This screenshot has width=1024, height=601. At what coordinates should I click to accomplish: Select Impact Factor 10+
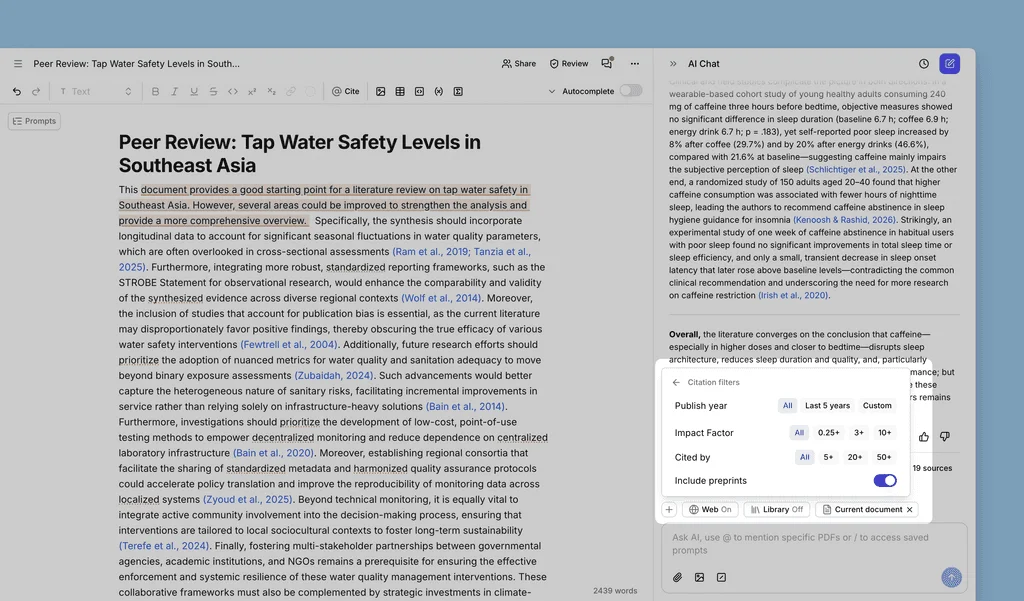[x=884, y=432]
